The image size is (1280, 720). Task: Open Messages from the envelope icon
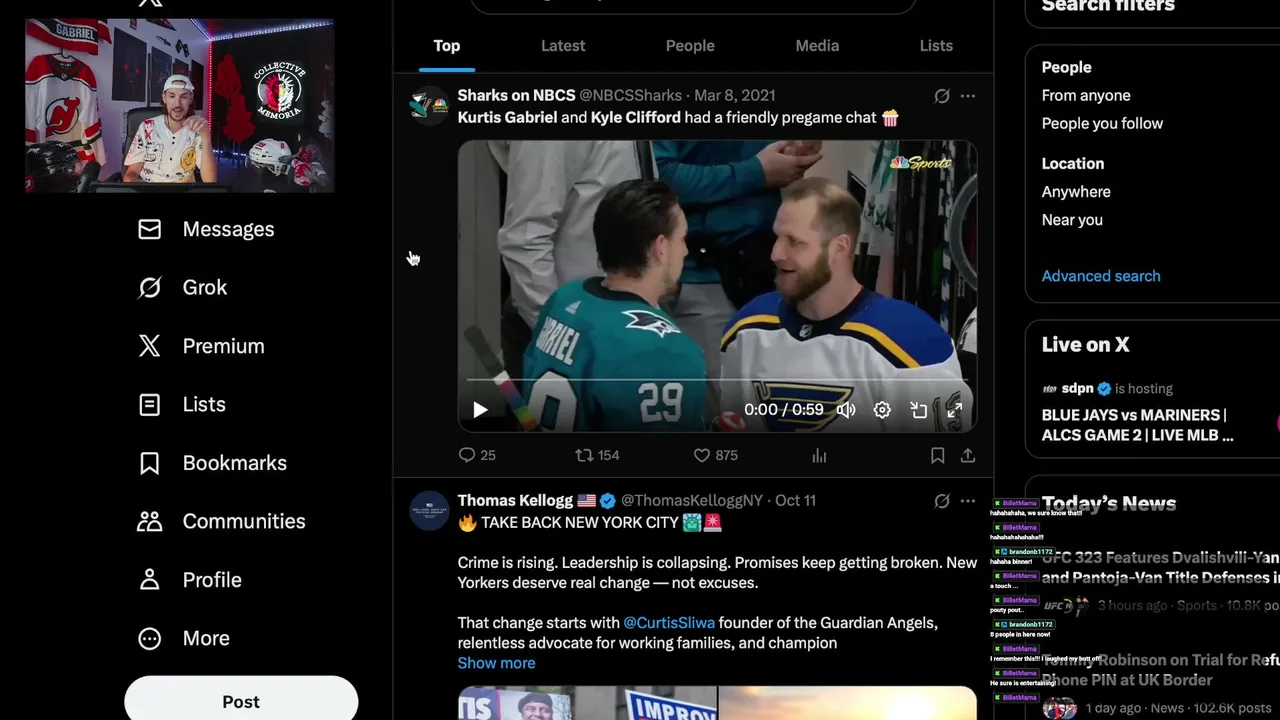pyautogui.click(x=149, y=229)
